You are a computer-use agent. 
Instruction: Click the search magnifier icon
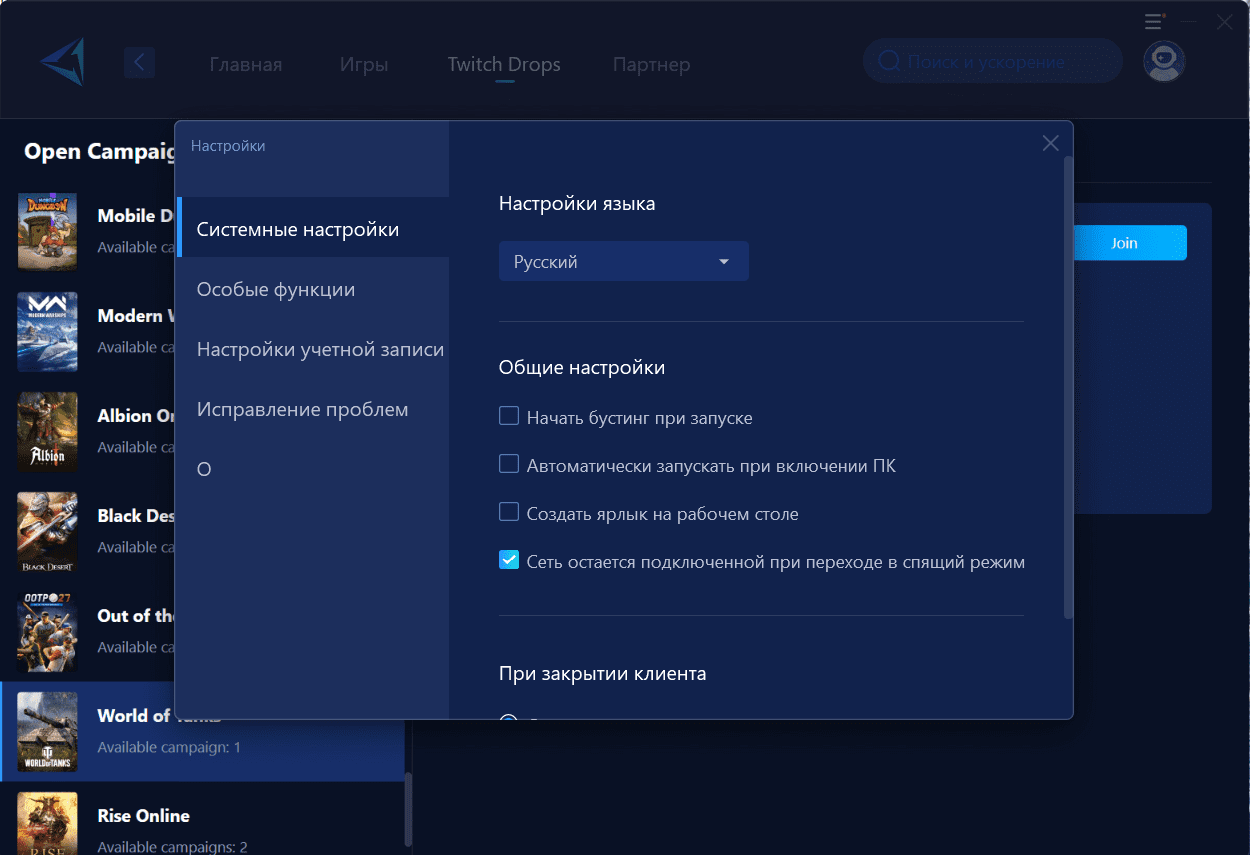point(887,62)
